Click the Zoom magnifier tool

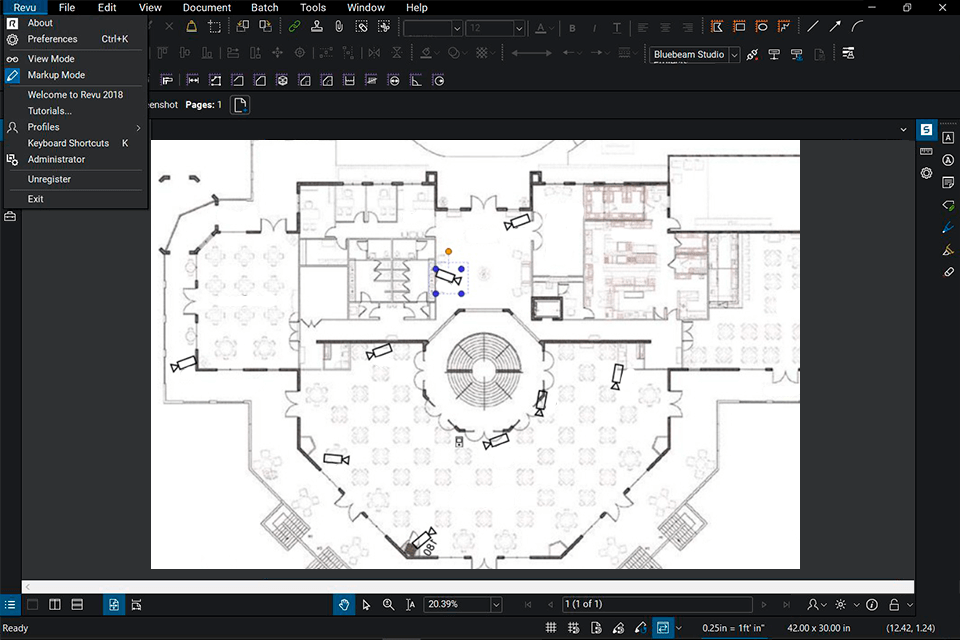[x=388, y=604]
